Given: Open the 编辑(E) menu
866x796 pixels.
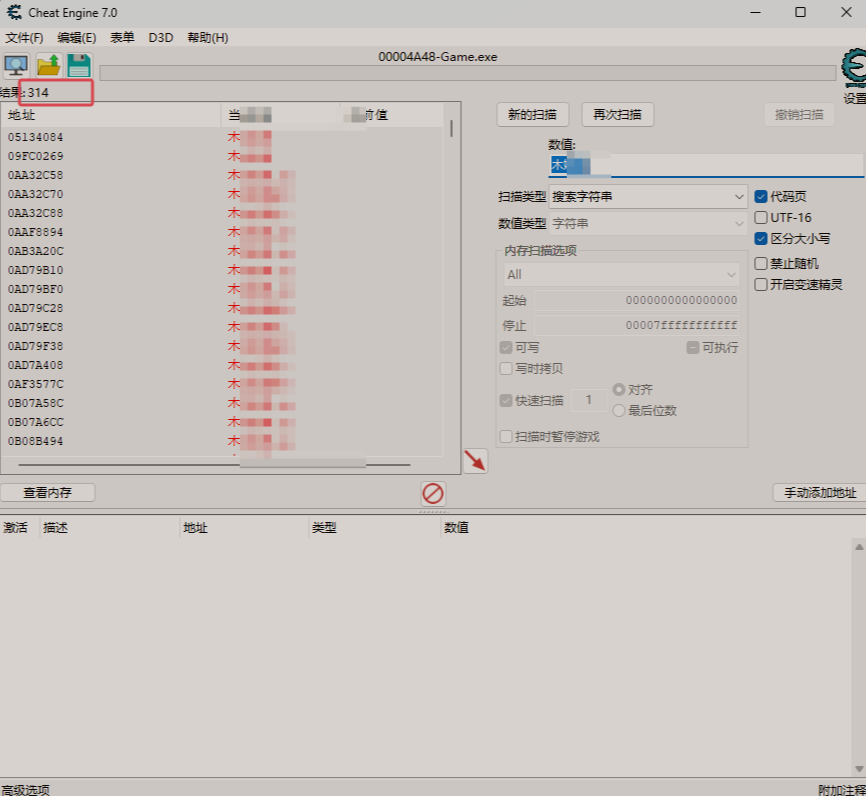Looking at the screenshot, I should tap(77, 38).
